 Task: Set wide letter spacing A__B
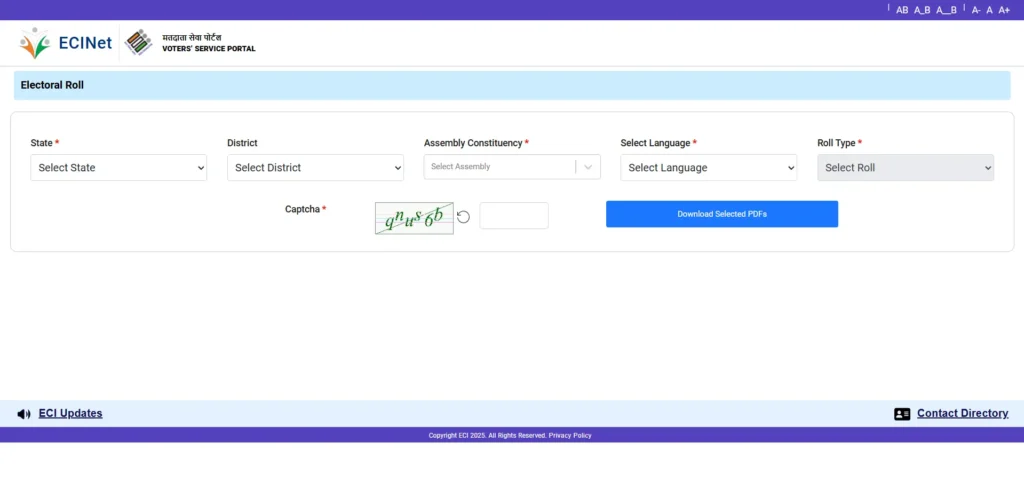pos(946,10)
